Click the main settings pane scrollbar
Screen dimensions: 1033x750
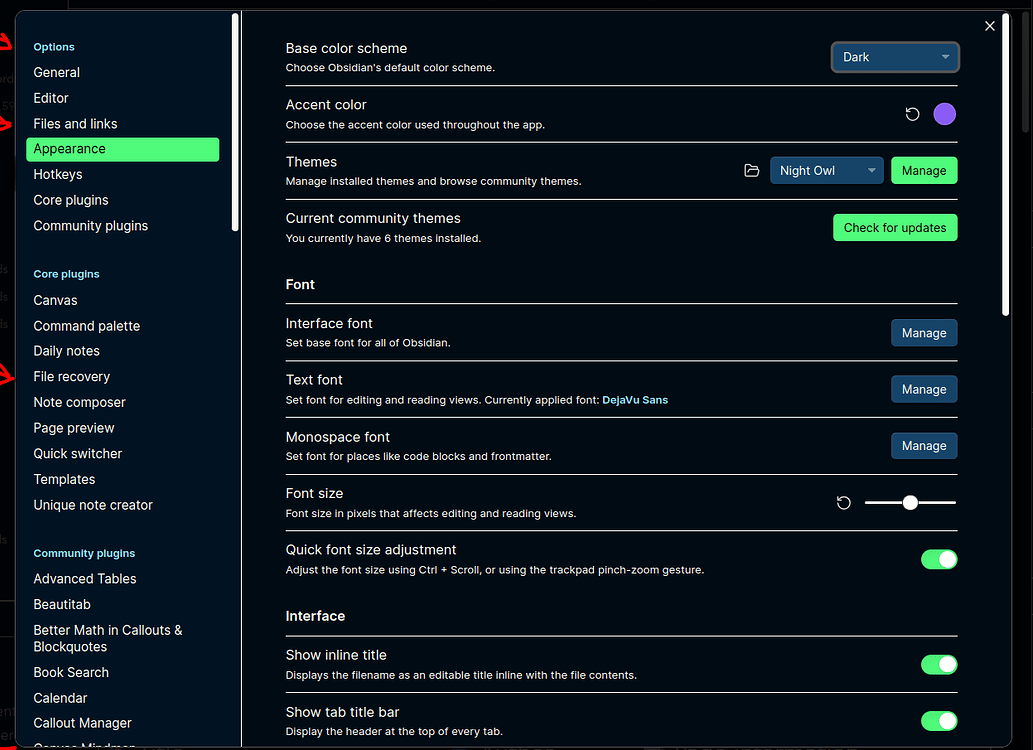coord(1005,165)
